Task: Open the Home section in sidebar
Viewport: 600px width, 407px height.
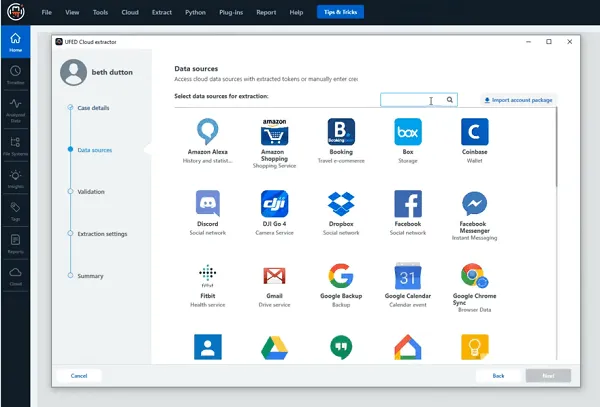Action: coord(15,42)
